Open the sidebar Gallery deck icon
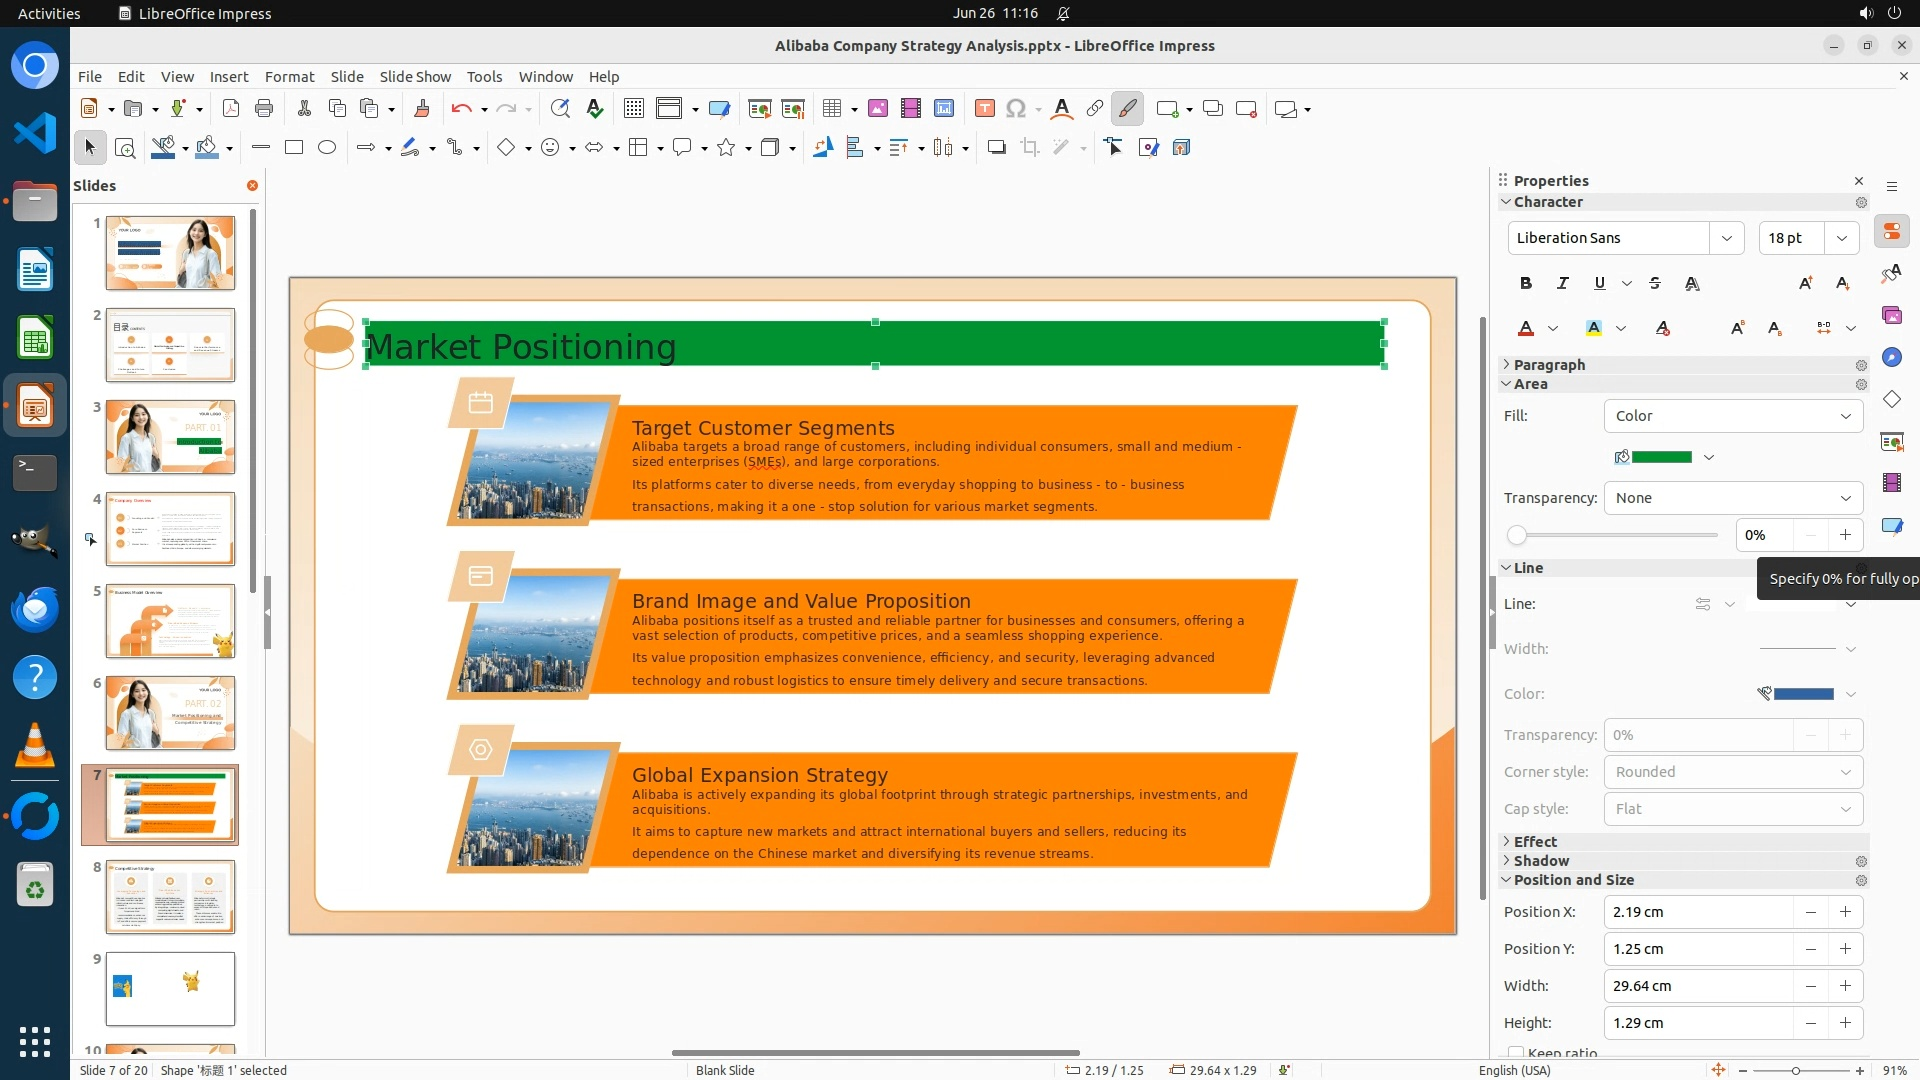This screenshot has height=1080, width=1920. click(x=1891, y=315)
